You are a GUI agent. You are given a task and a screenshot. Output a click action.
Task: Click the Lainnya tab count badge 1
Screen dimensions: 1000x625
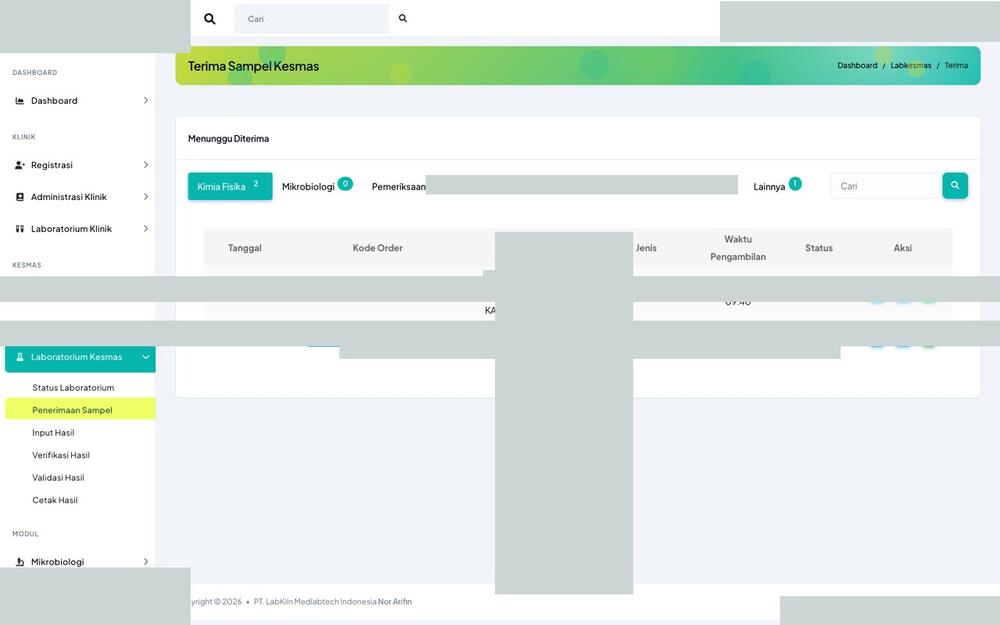coord(795,184)
